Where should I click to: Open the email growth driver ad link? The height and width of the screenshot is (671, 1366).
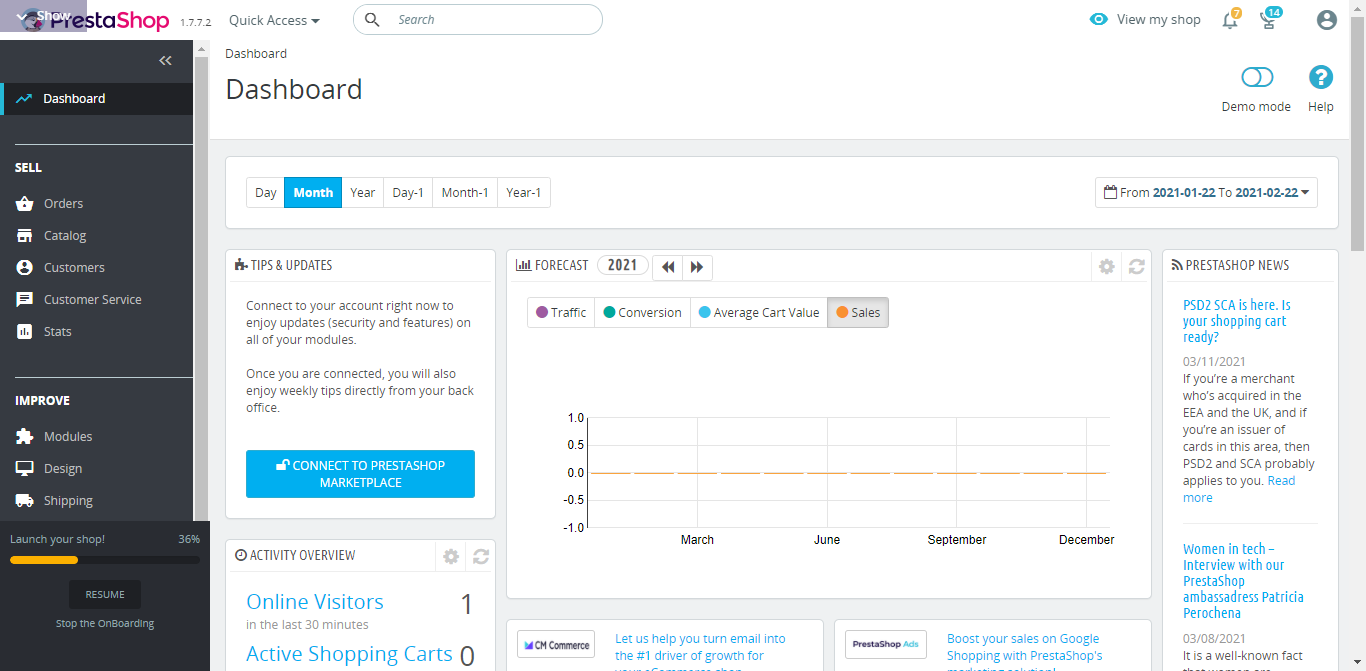[700, 652]
